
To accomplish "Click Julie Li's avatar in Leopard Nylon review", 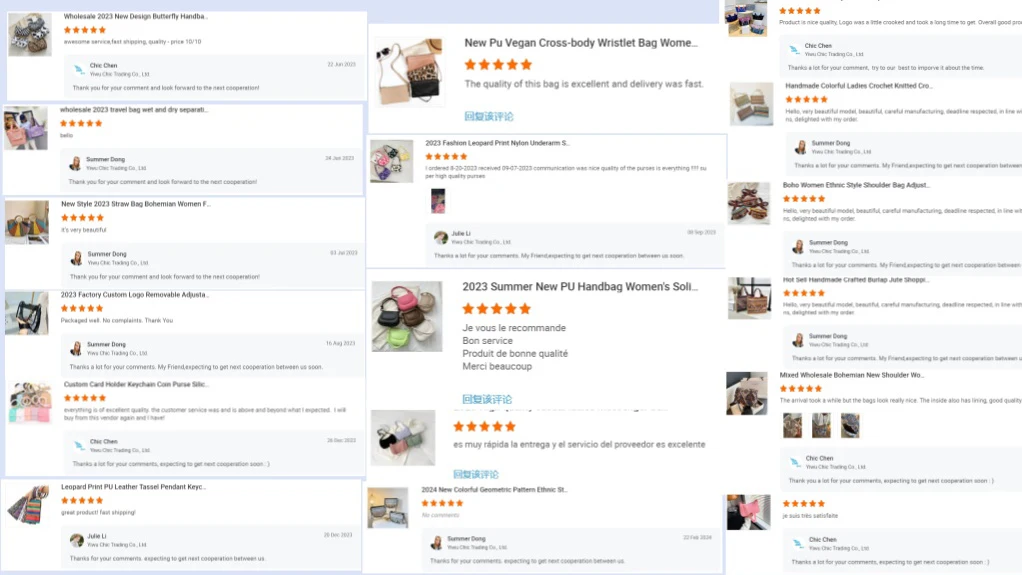I will point(441,237).
